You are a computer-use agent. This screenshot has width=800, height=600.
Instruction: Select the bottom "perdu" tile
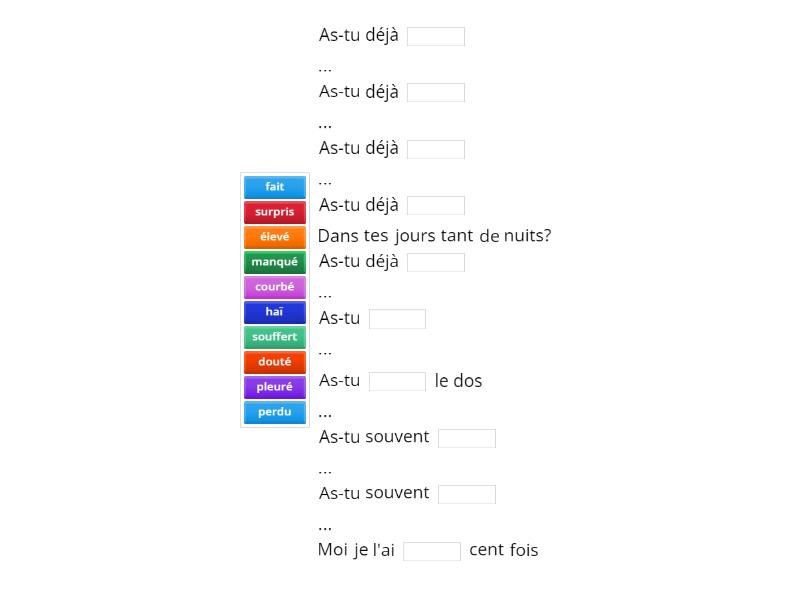coord(274,412)
